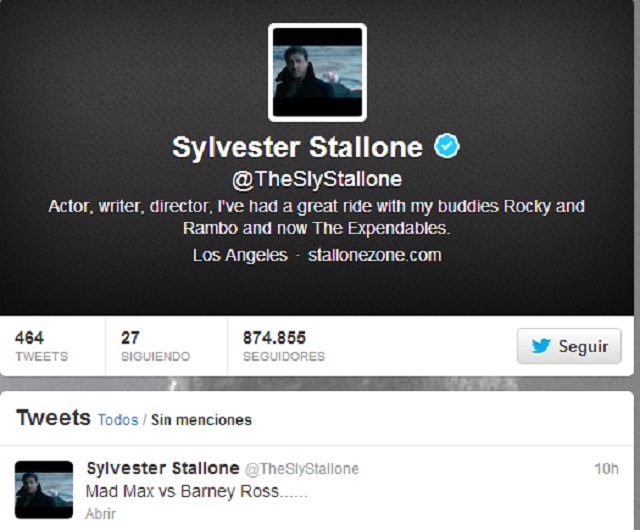The image size is (640, 530).
Task: Follow the account with Seguir button
Action: coord(569,346)
